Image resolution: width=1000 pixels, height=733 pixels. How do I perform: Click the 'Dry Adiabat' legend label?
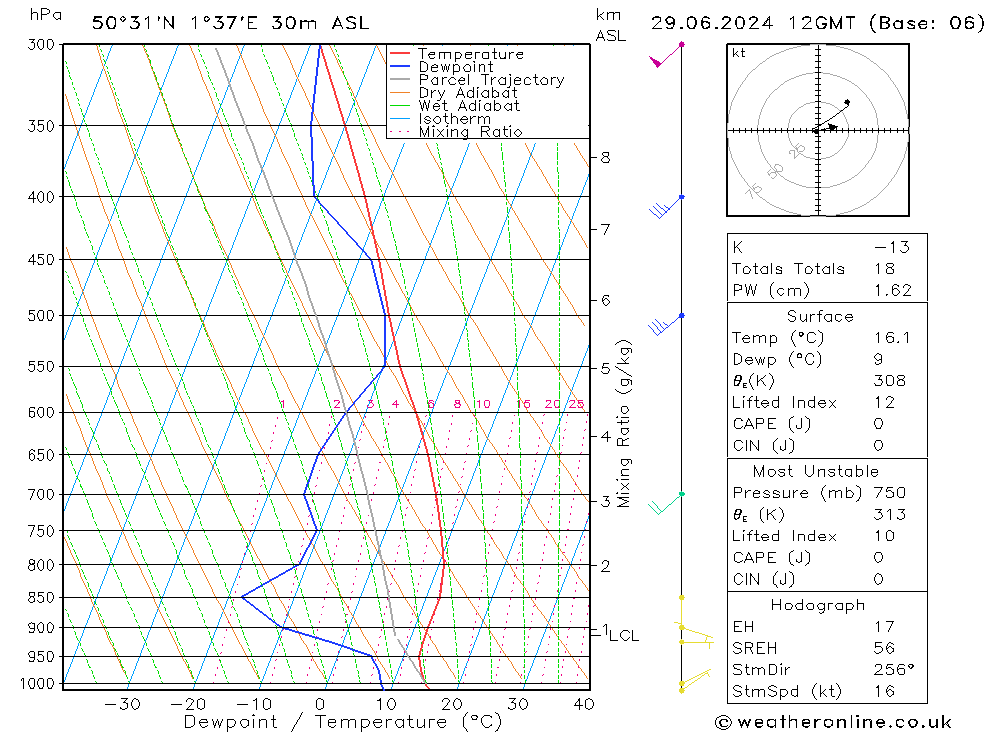click(468, 93)
